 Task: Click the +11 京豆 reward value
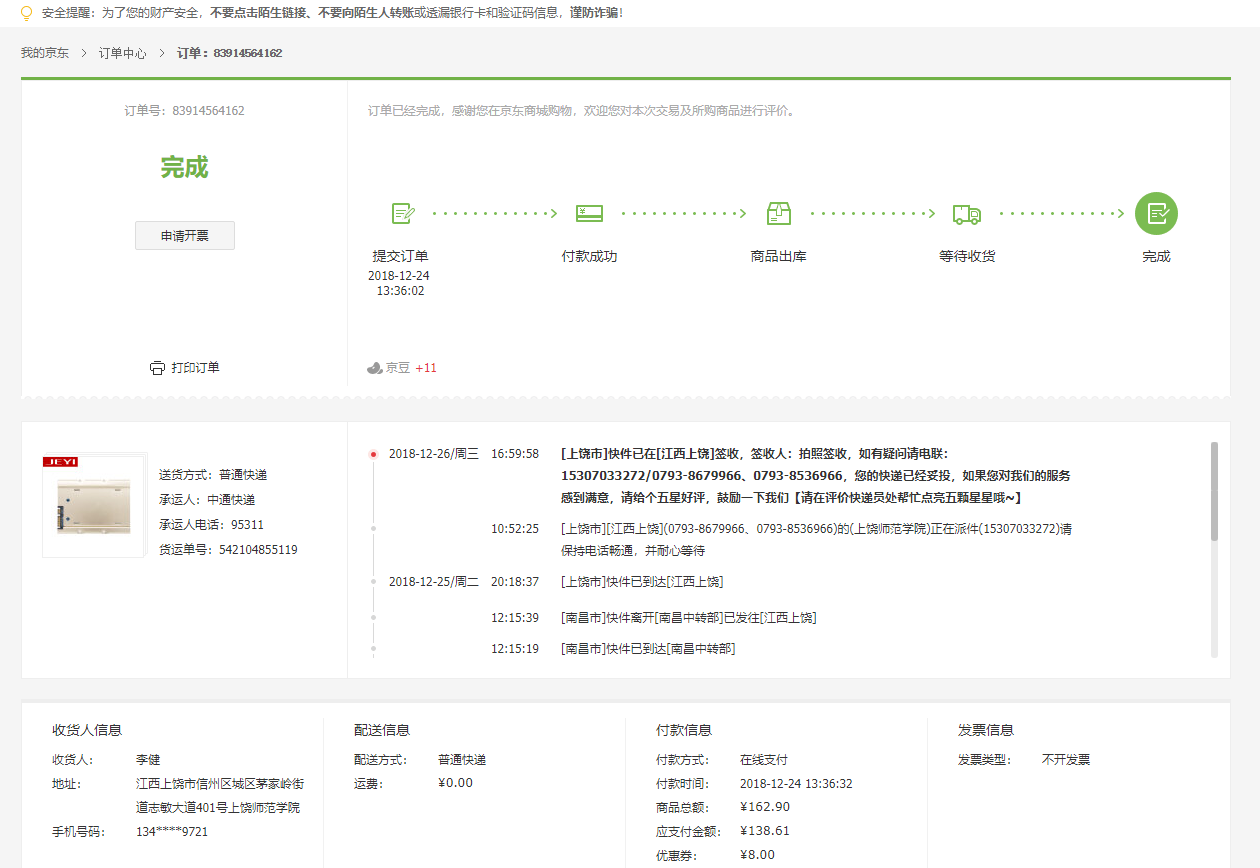426,368
